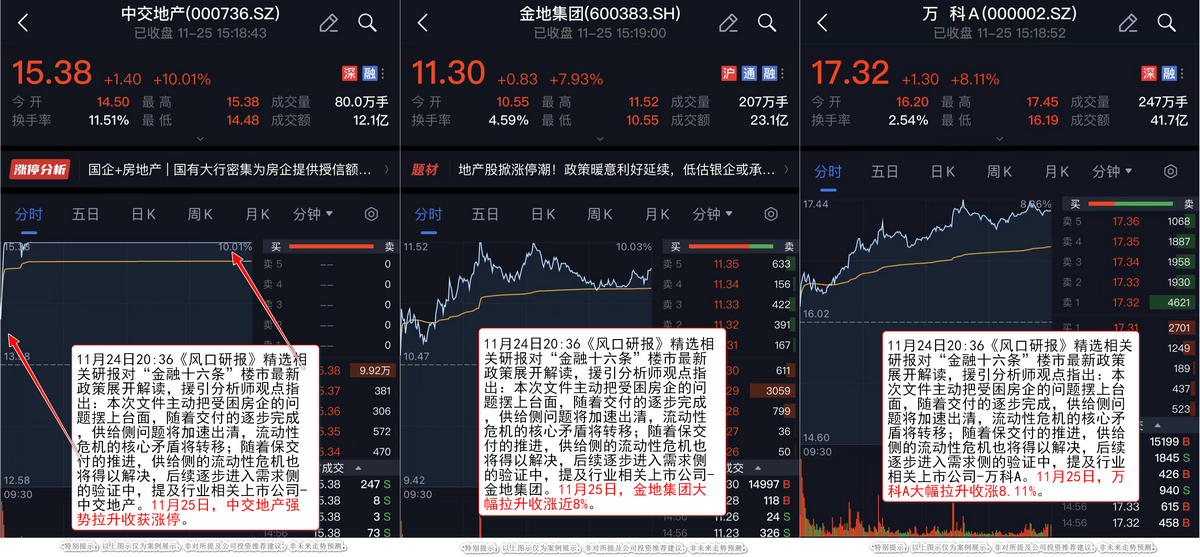The image size is (1200, 557).
Task: Open chart settings icon in 金地集团 panel
Action: point(771,214)
